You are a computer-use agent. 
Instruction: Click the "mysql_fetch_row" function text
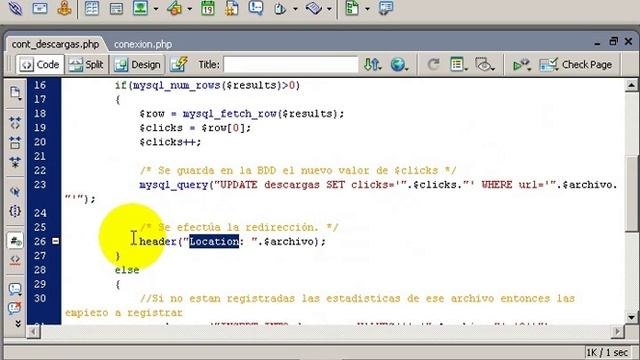[x=230, y=114]
